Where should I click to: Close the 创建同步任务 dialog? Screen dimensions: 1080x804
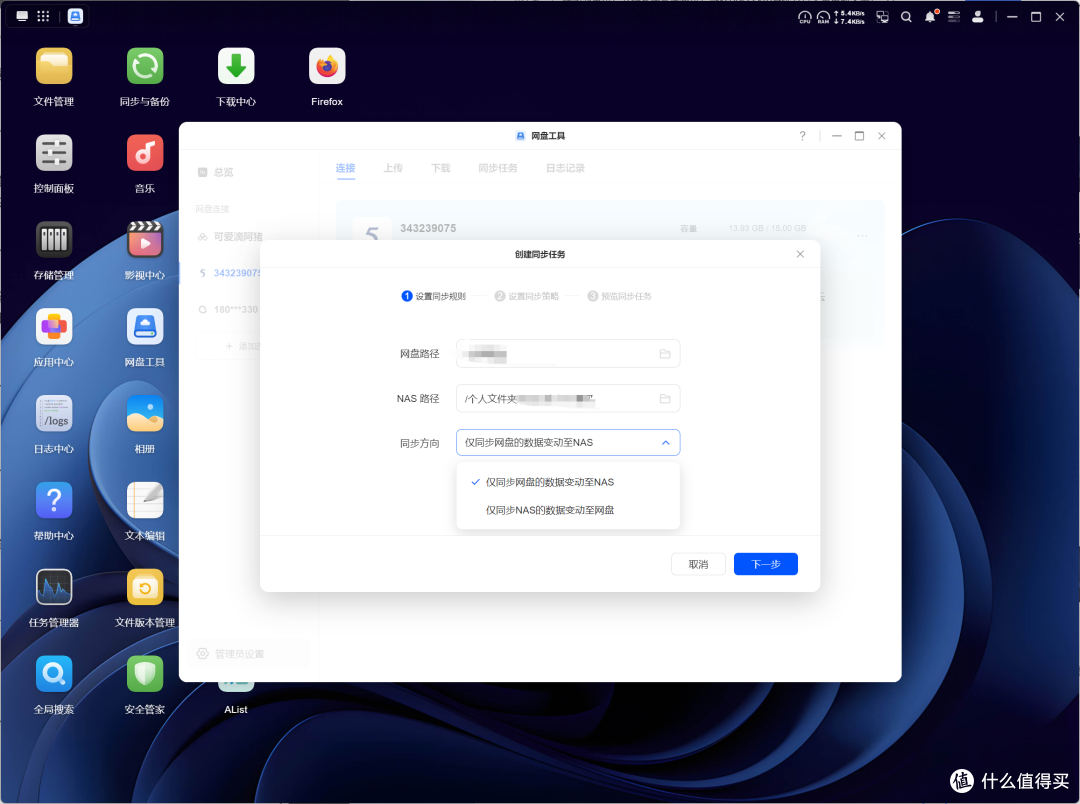[x=800, y=254]
